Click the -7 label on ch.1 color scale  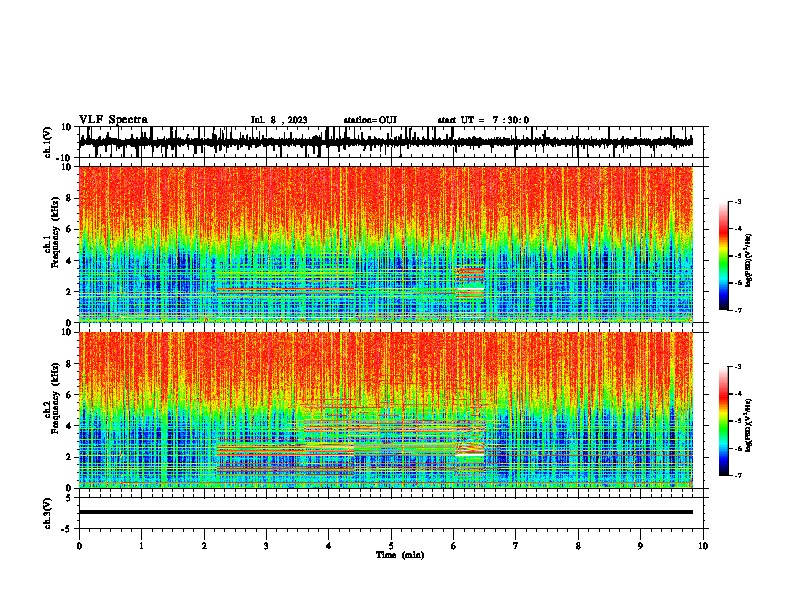pos(737,310)
